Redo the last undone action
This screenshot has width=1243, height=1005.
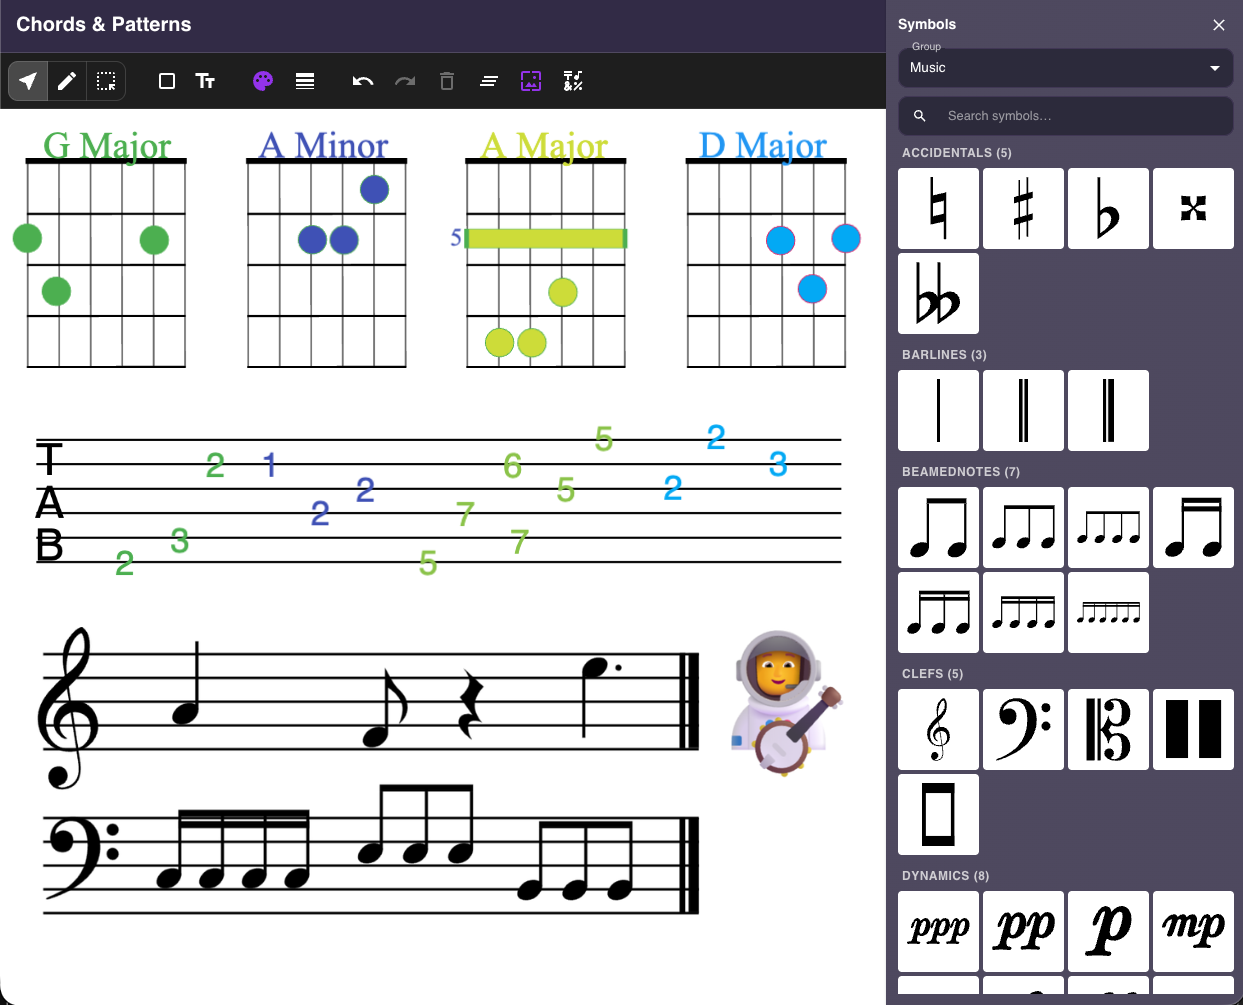[405, 81]
